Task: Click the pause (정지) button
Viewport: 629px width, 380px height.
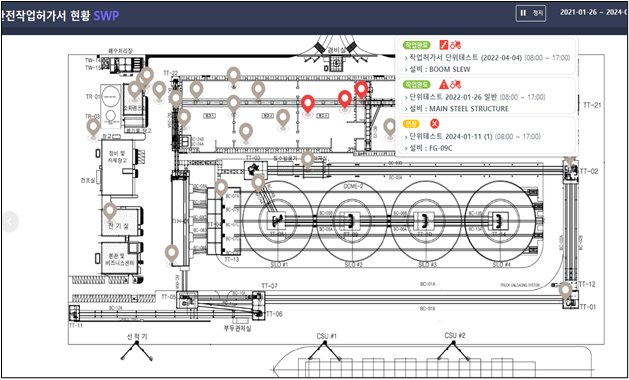Action: pos(530,13)
